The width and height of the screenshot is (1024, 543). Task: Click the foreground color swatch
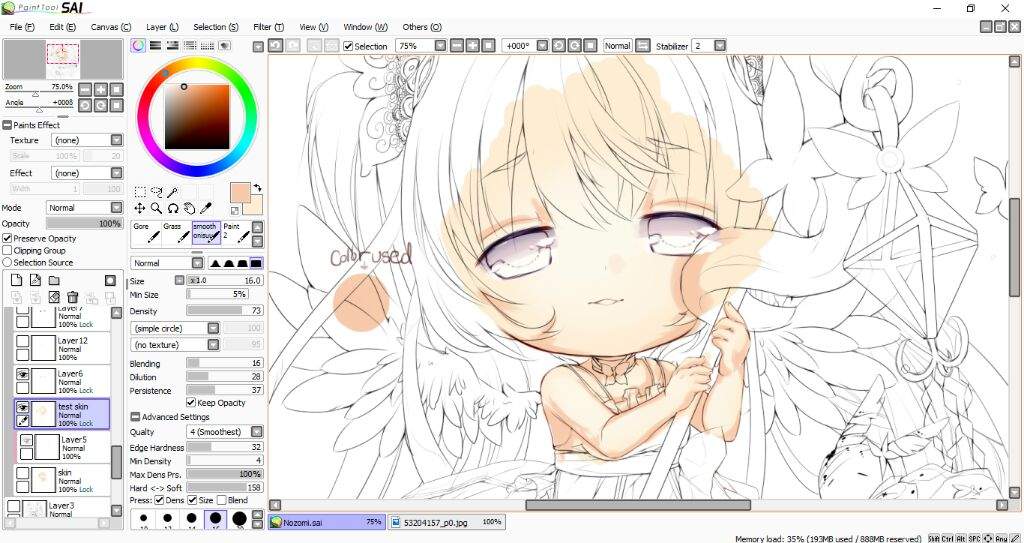(240, 193)
